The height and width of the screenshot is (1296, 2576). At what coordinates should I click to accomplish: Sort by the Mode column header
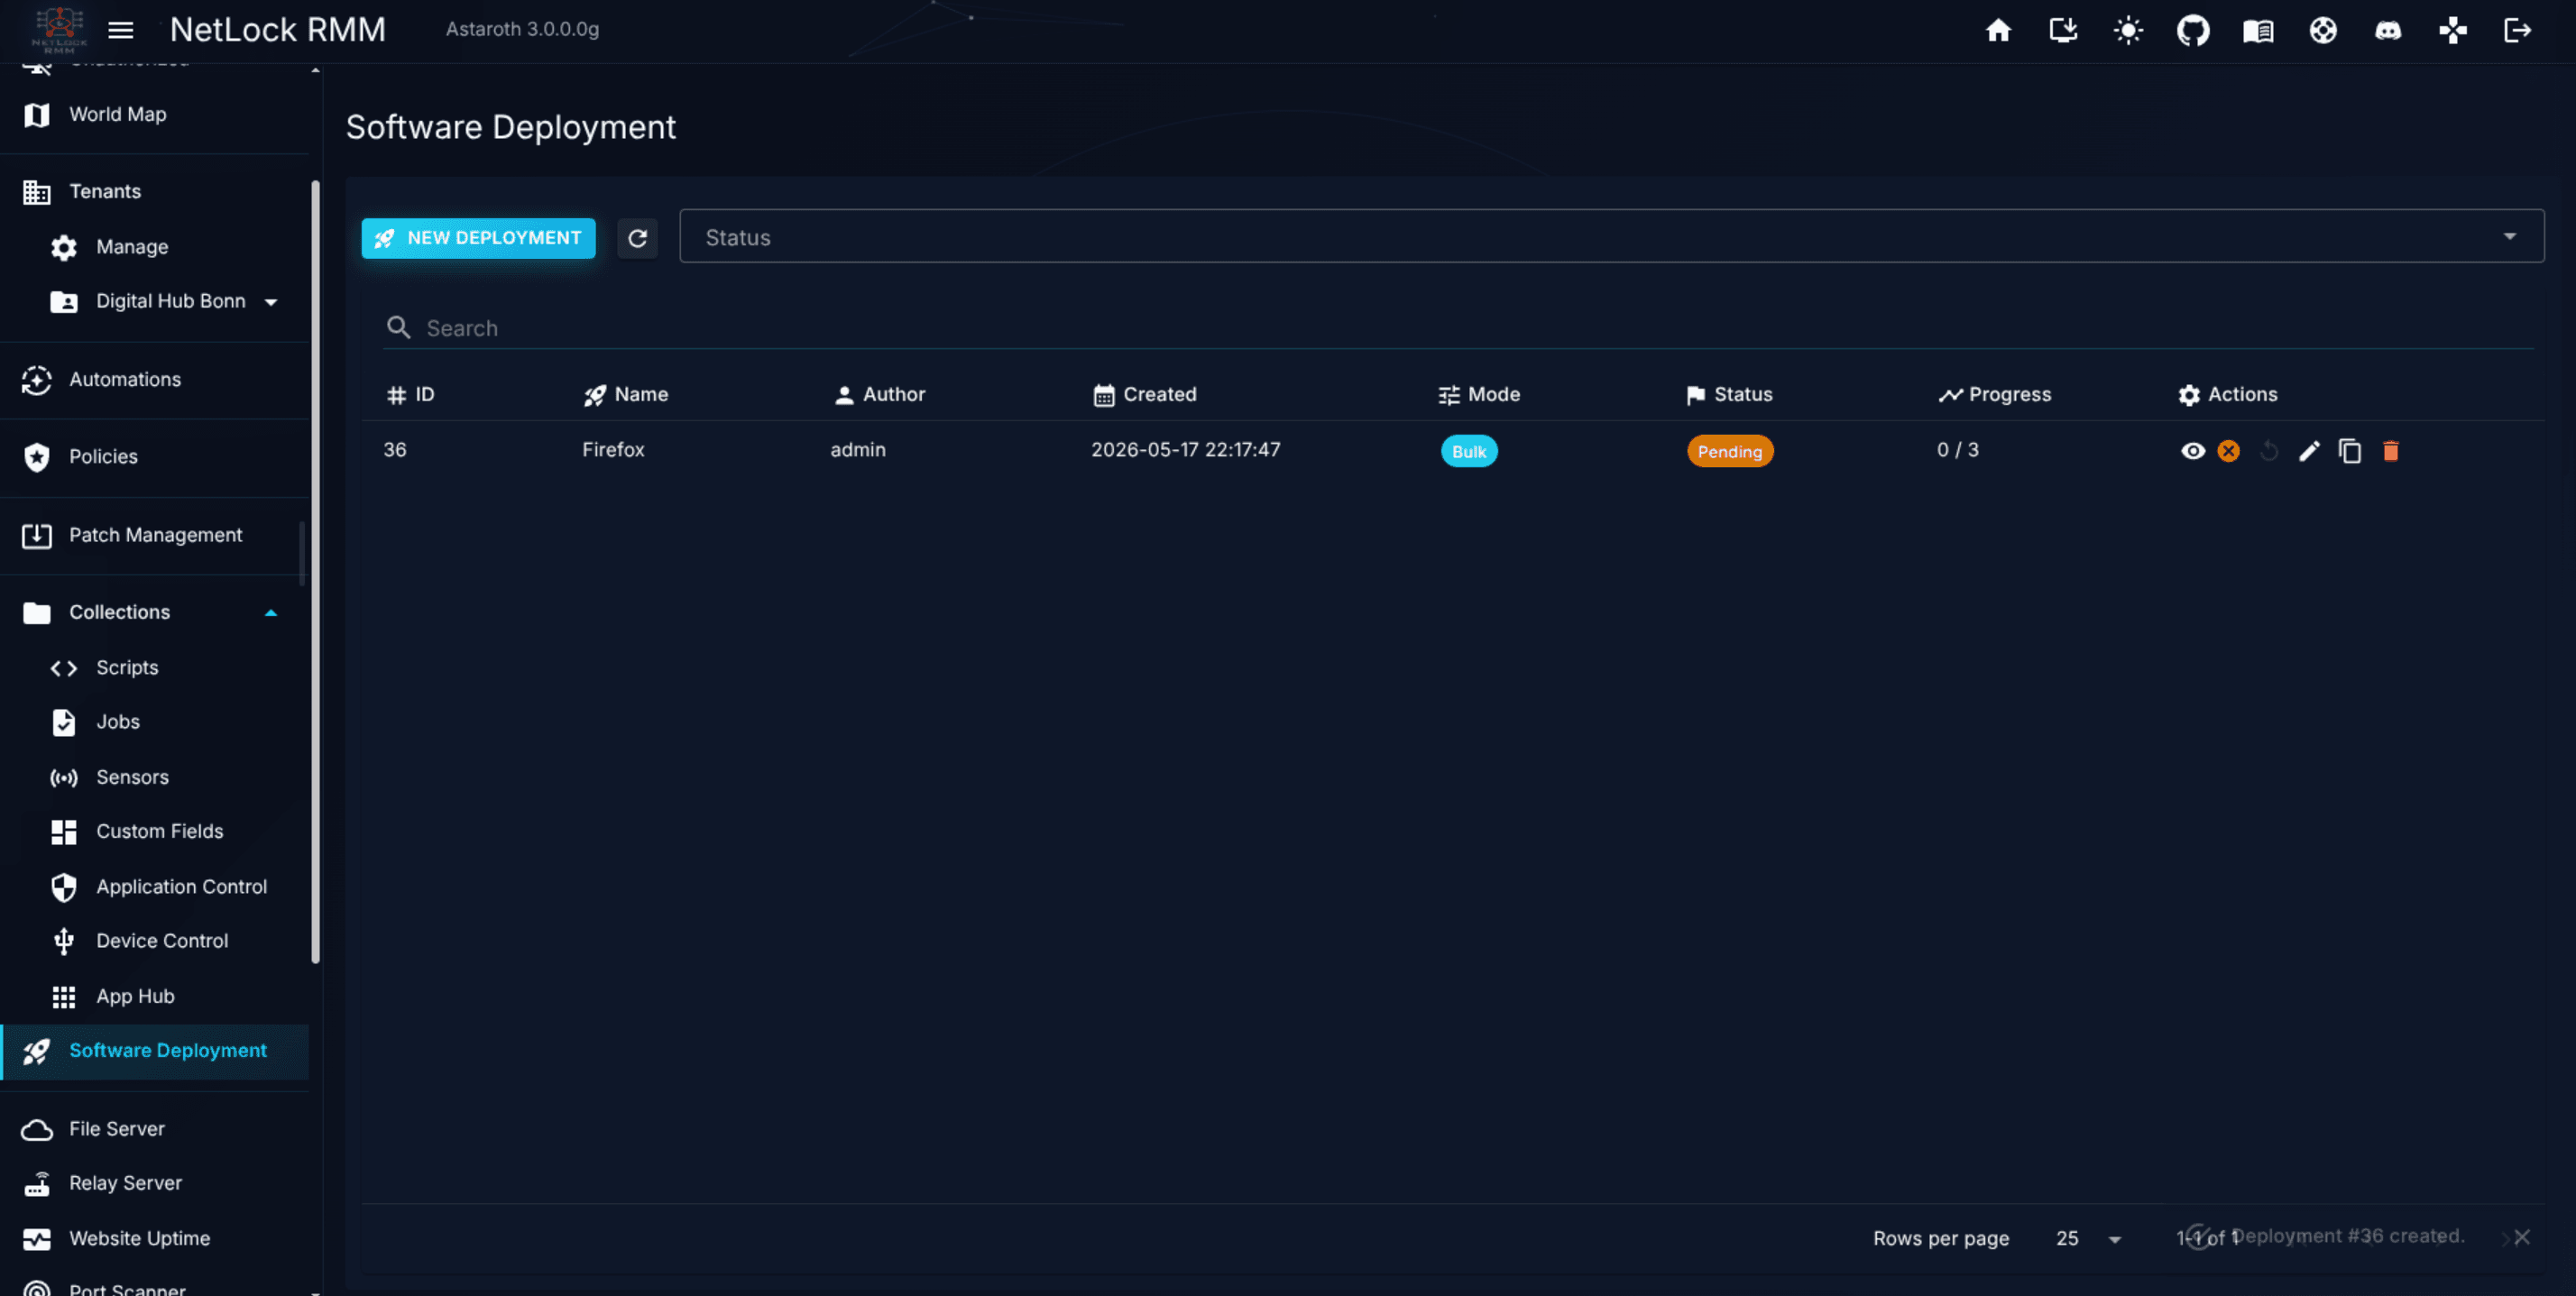(1479, 394)
